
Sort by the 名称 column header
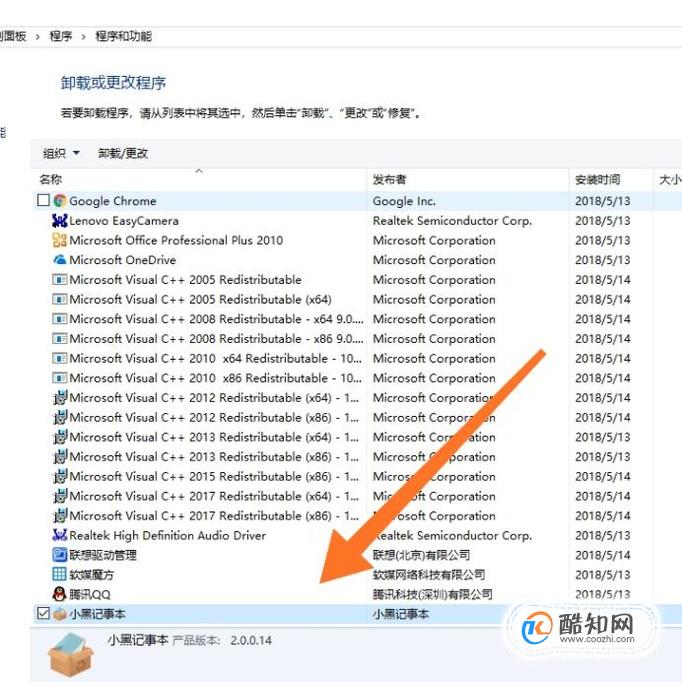(200, 179)
